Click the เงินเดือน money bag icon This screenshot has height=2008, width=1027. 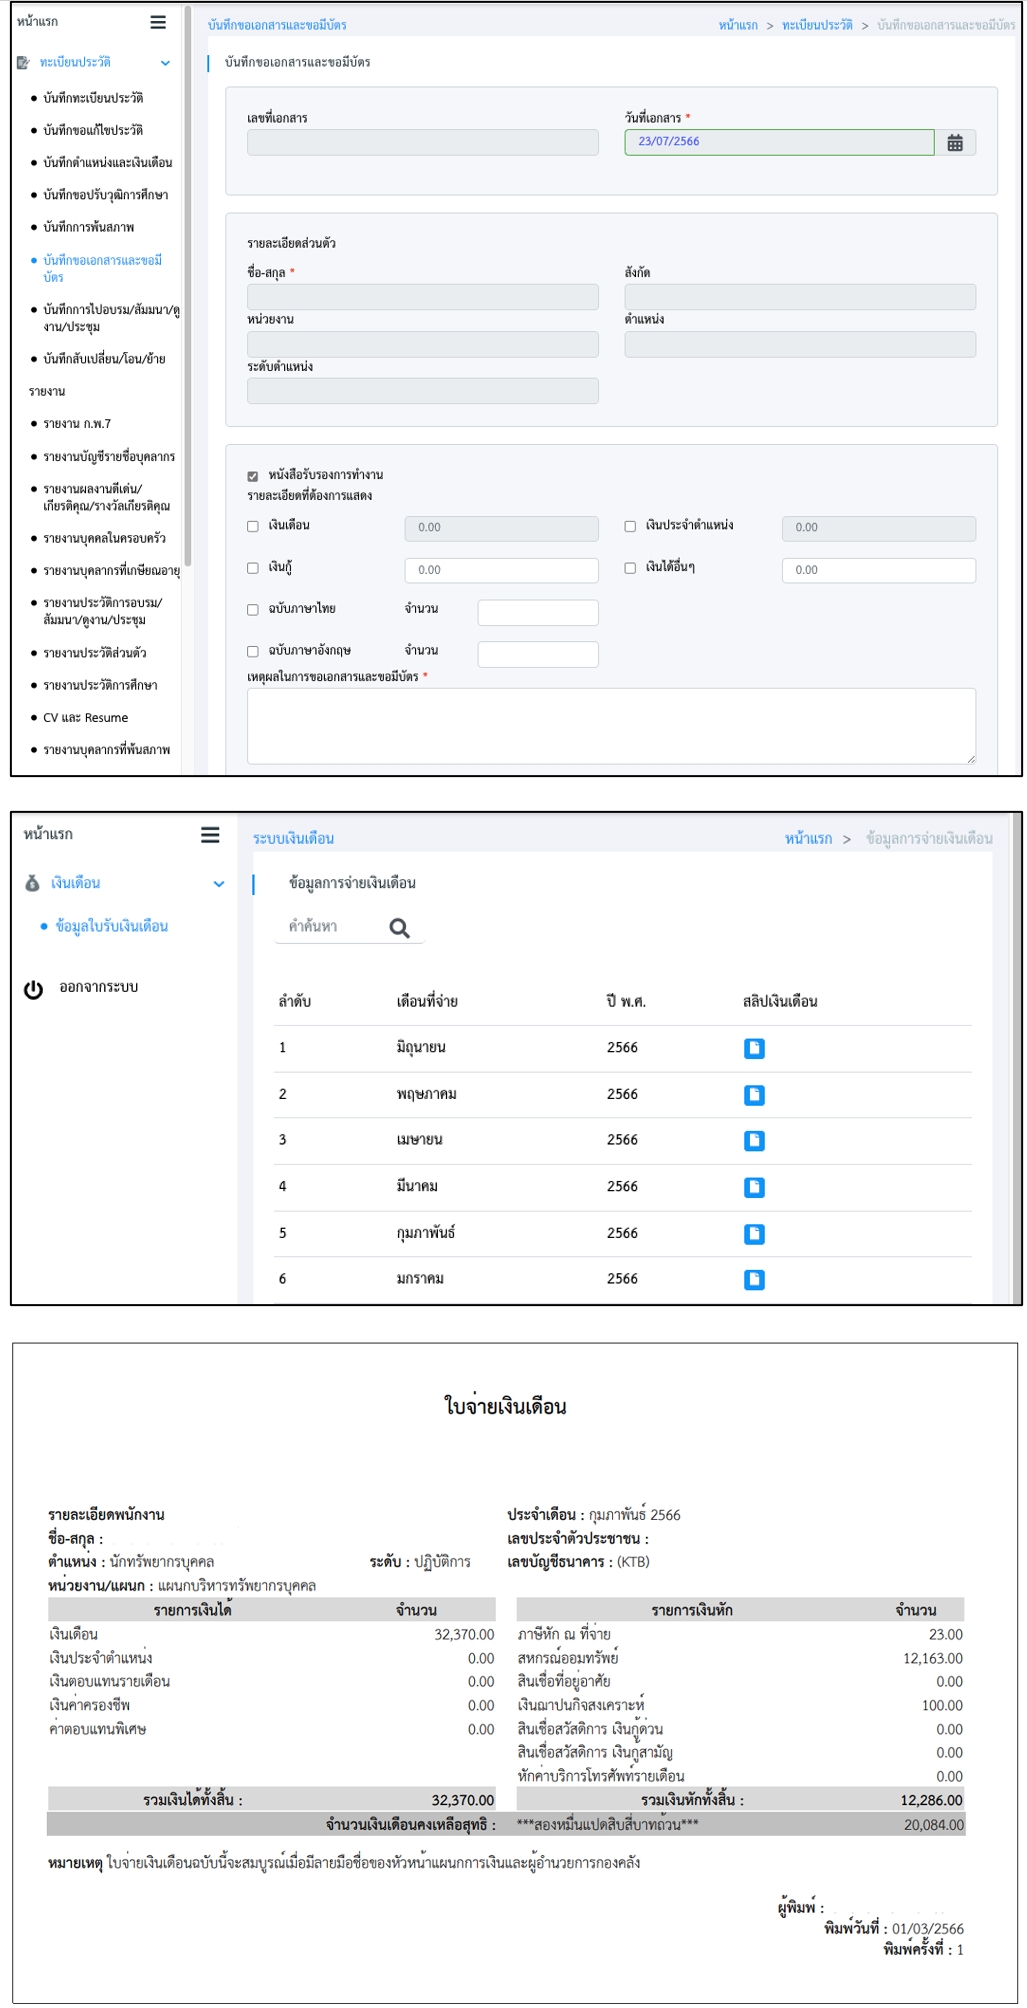pos(32,883)
